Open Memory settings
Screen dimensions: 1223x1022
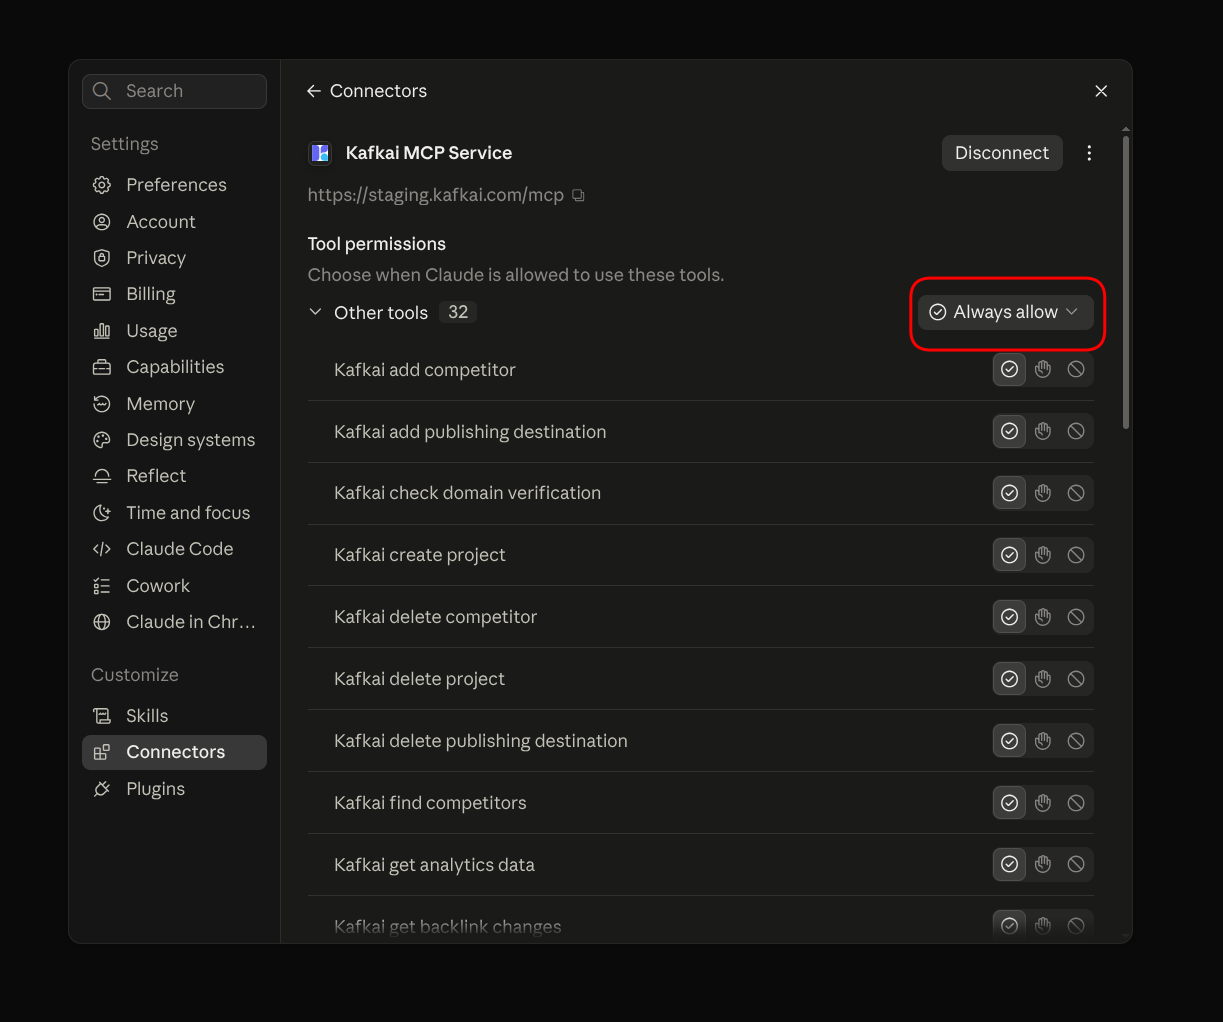point(174,404)
